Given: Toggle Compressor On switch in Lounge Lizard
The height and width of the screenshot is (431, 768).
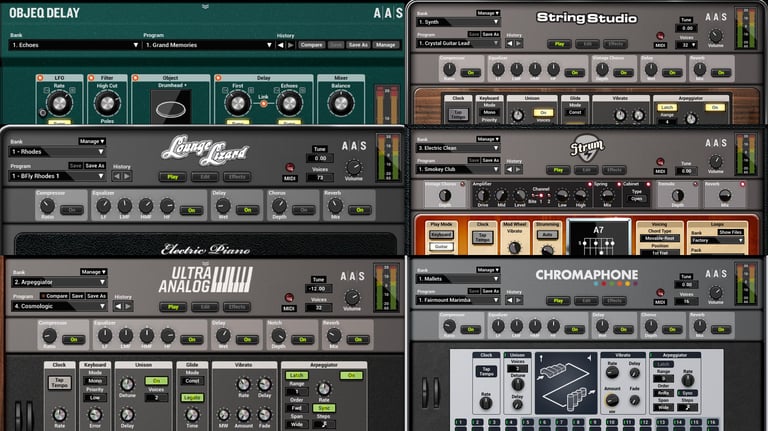Looking at the screenshot, I should 72,210.
